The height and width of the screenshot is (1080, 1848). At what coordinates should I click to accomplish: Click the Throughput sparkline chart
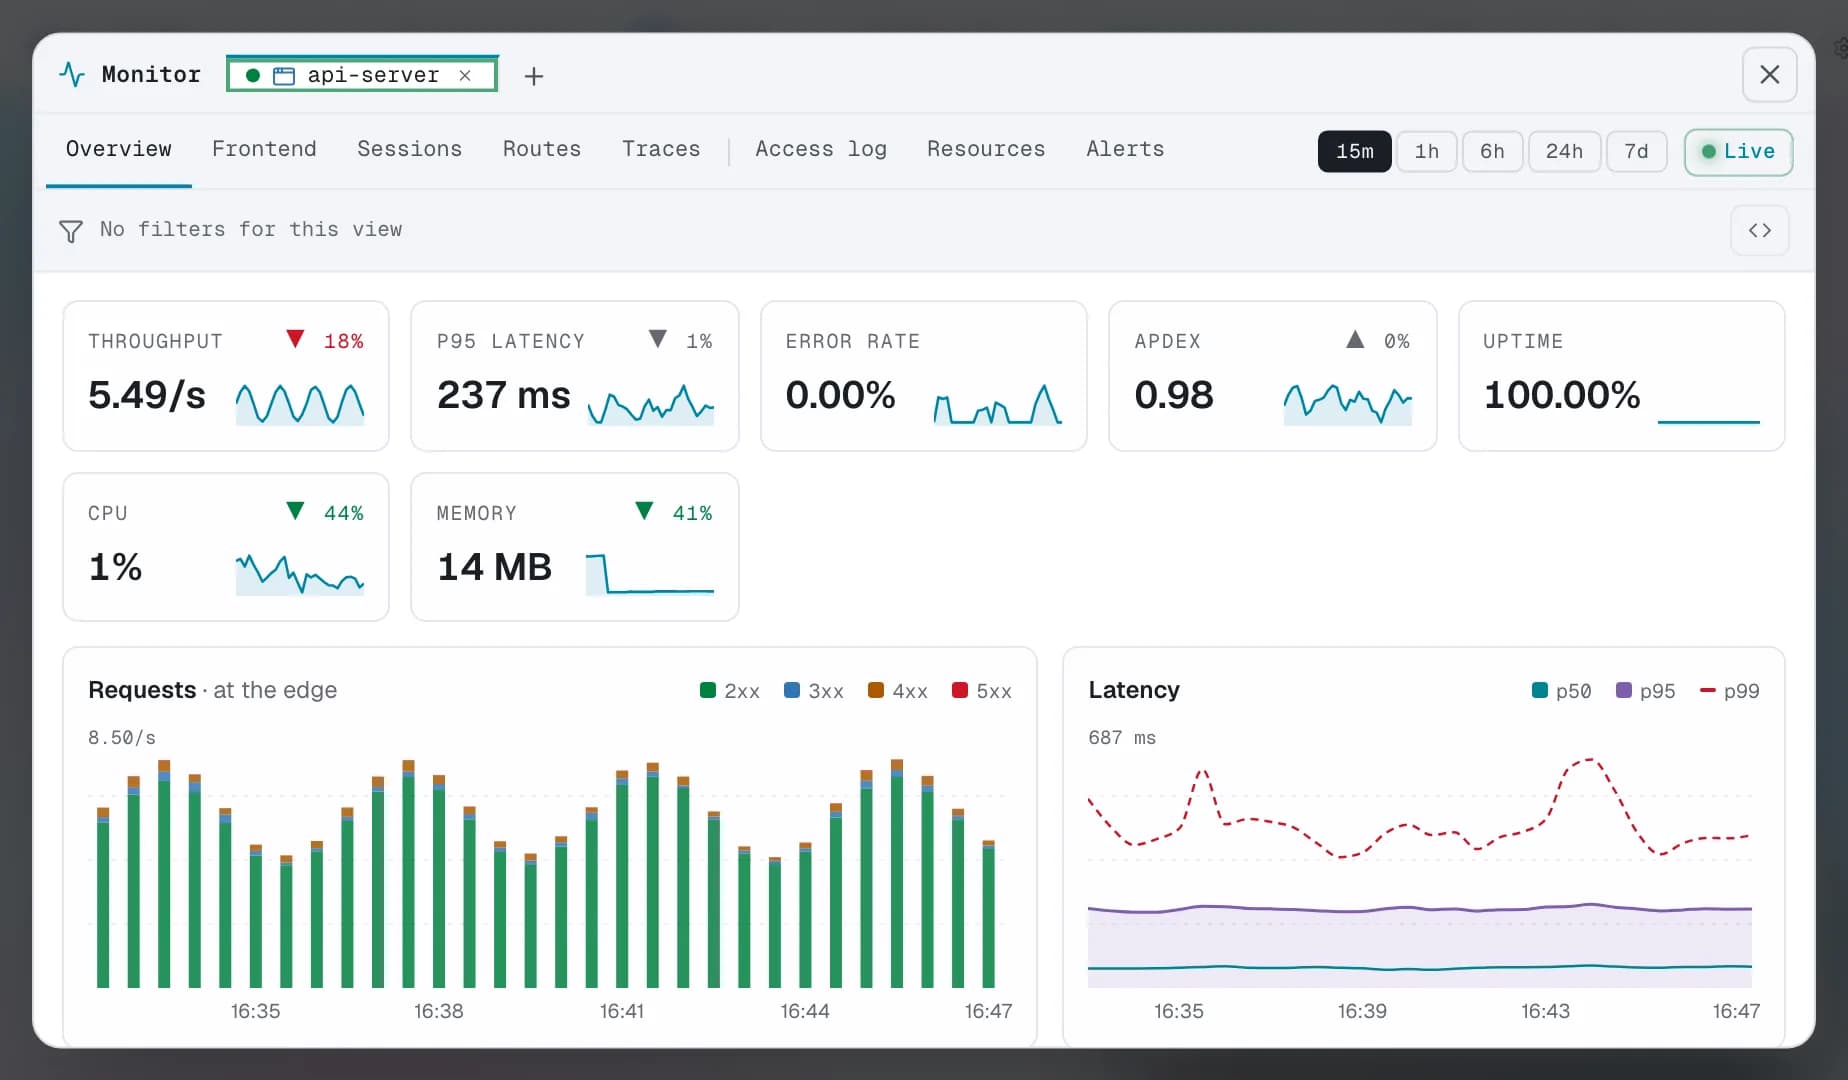pos(300,403)
